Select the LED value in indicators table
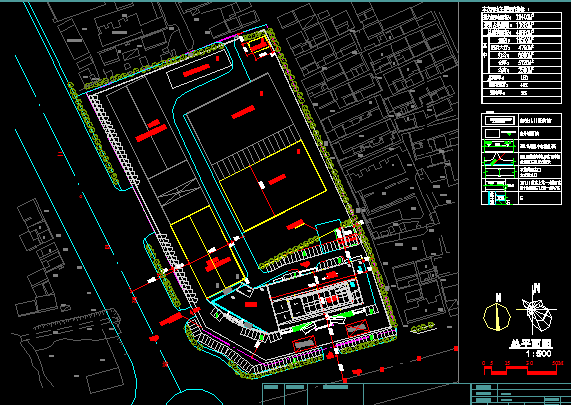Viewport: 571px width, 405px height. pos(524,78)
